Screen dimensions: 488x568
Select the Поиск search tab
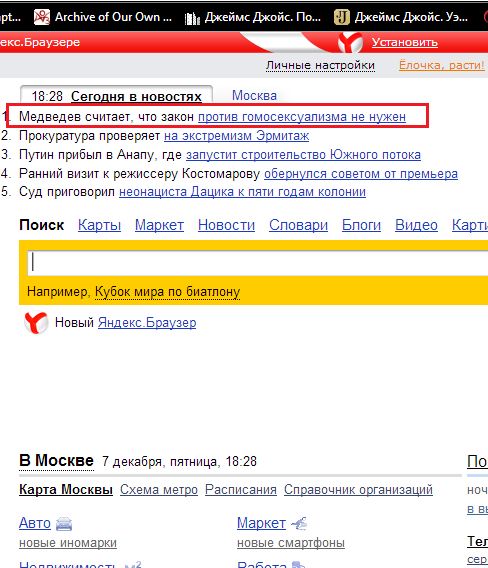pos(42,225)
